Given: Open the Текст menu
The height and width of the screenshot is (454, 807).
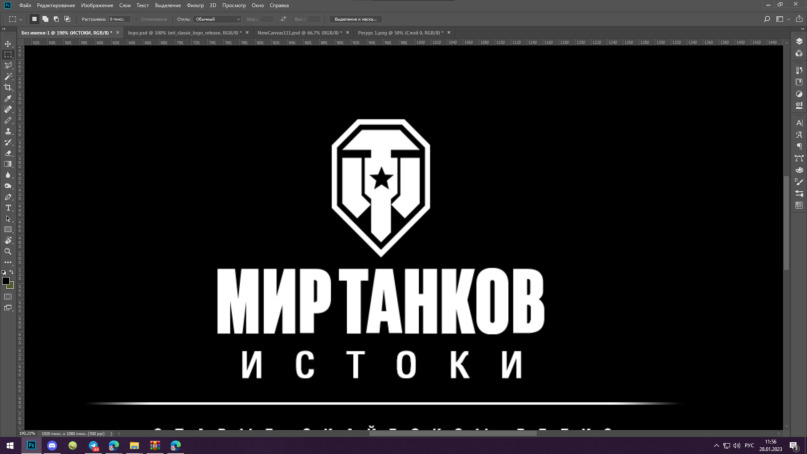Looking at the screenshot, I should [x=142, y=5].
